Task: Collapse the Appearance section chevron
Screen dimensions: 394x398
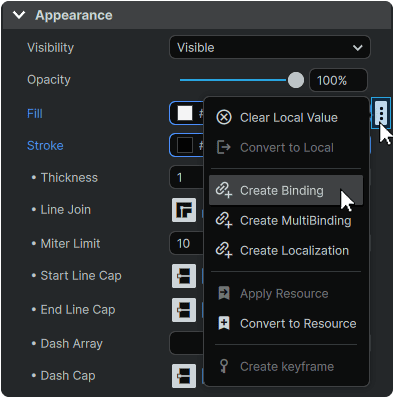Action: 19,15
